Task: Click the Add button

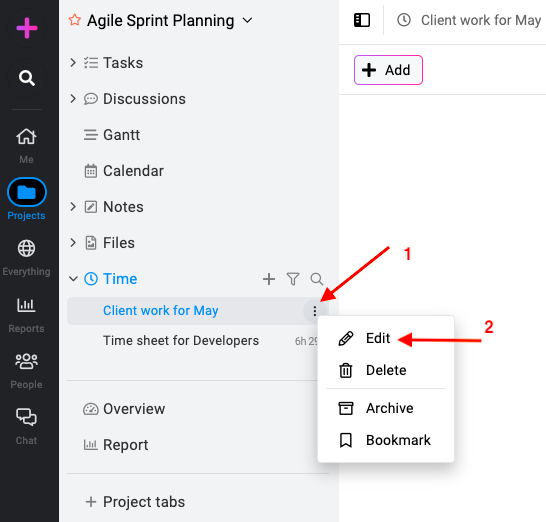Action: point(388,70)
